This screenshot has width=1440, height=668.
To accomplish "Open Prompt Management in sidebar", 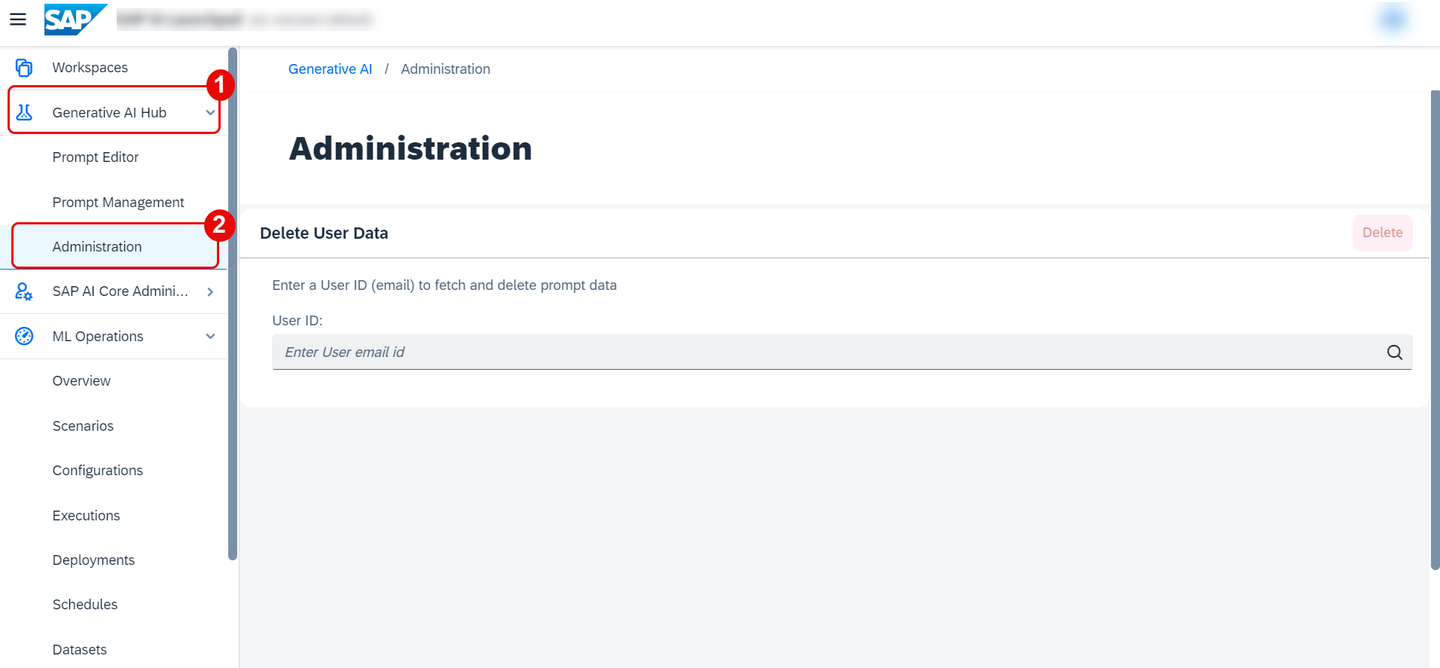I will tap(118, 202).
